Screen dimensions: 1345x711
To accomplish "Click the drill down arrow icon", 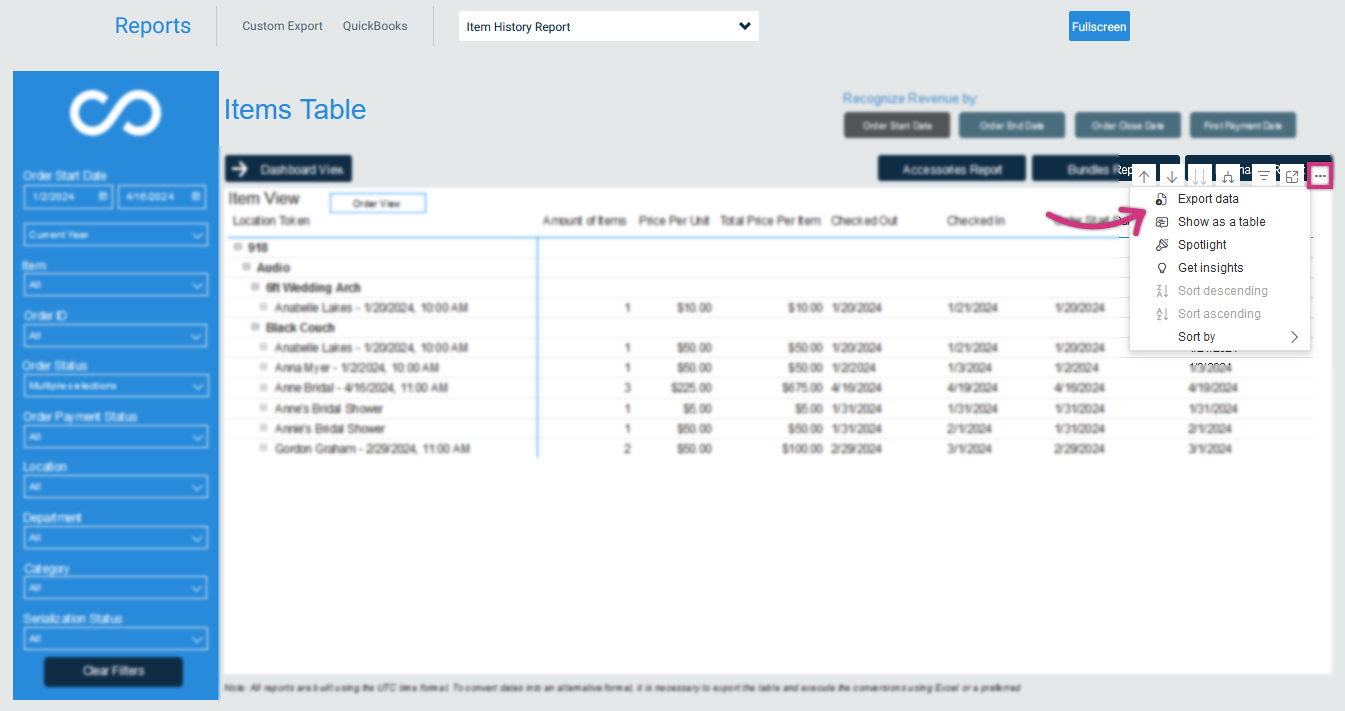I will 1171,174.
